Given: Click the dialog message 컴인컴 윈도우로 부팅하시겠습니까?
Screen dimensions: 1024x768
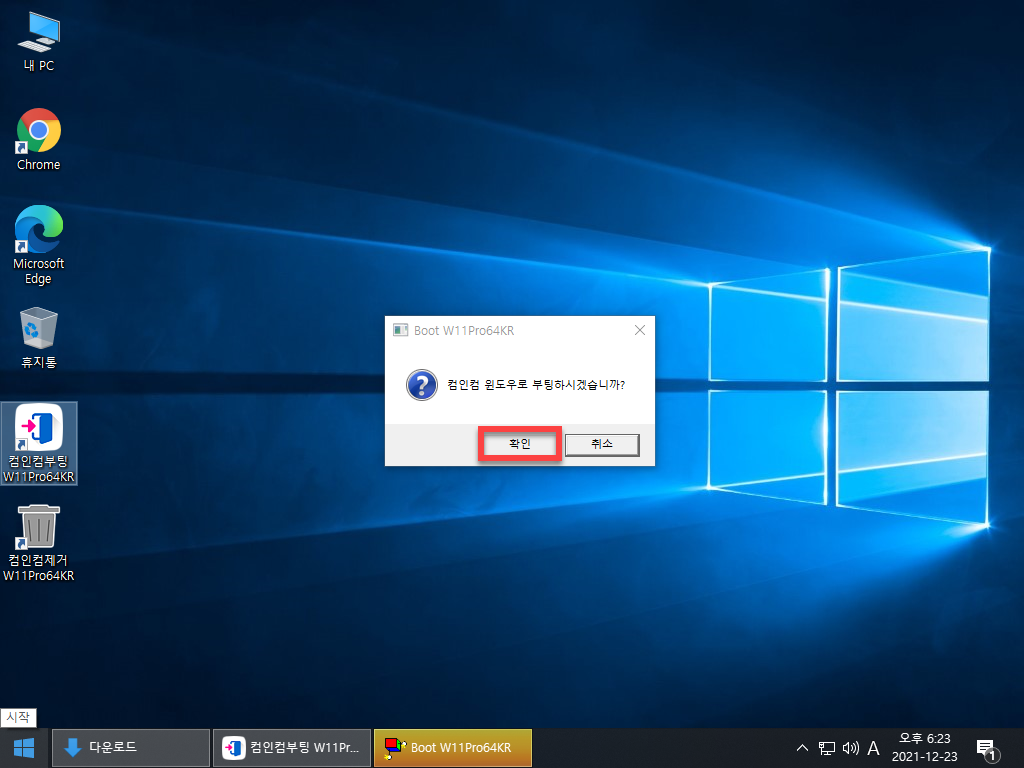Looking at the screenshot, I should (536, 385).
